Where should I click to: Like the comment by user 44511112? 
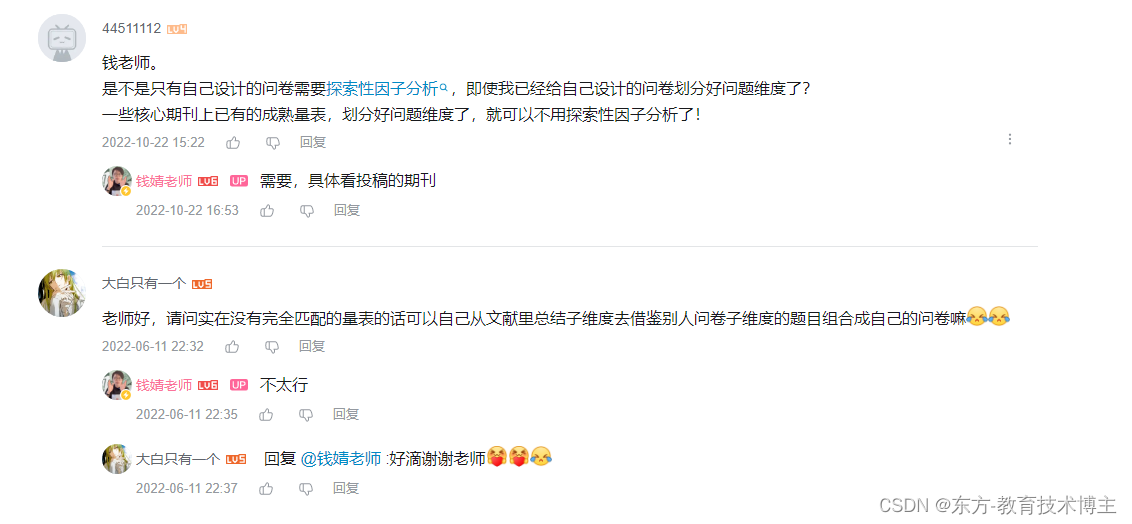tap(232, 143)
